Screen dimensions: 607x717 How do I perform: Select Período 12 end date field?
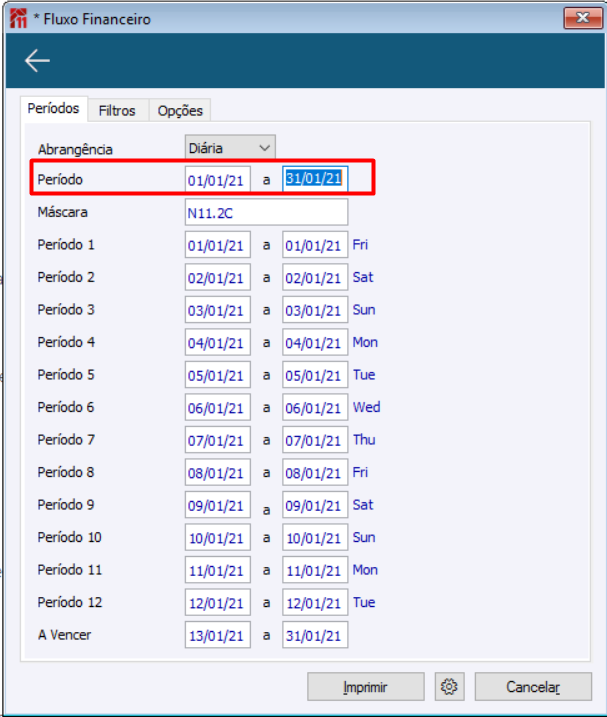tap(315, 602)
